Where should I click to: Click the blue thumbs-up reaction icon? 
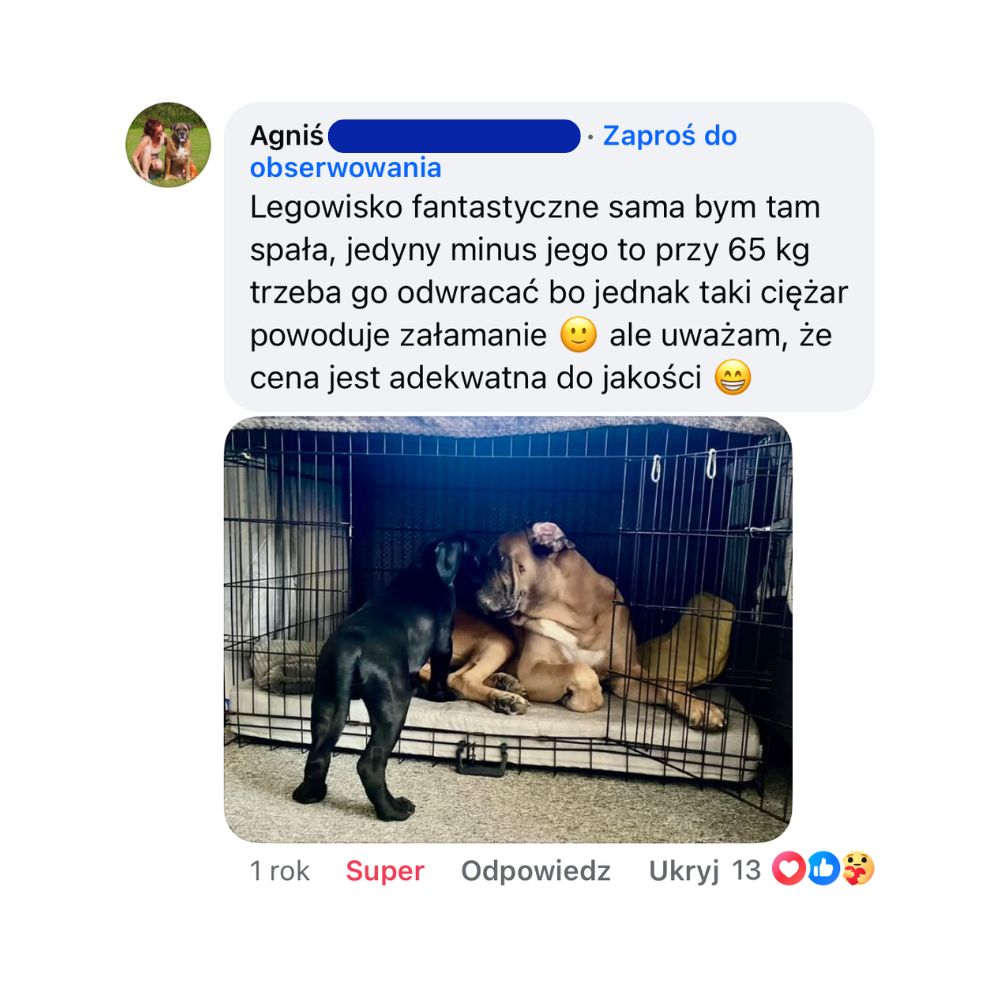(823, 869)
